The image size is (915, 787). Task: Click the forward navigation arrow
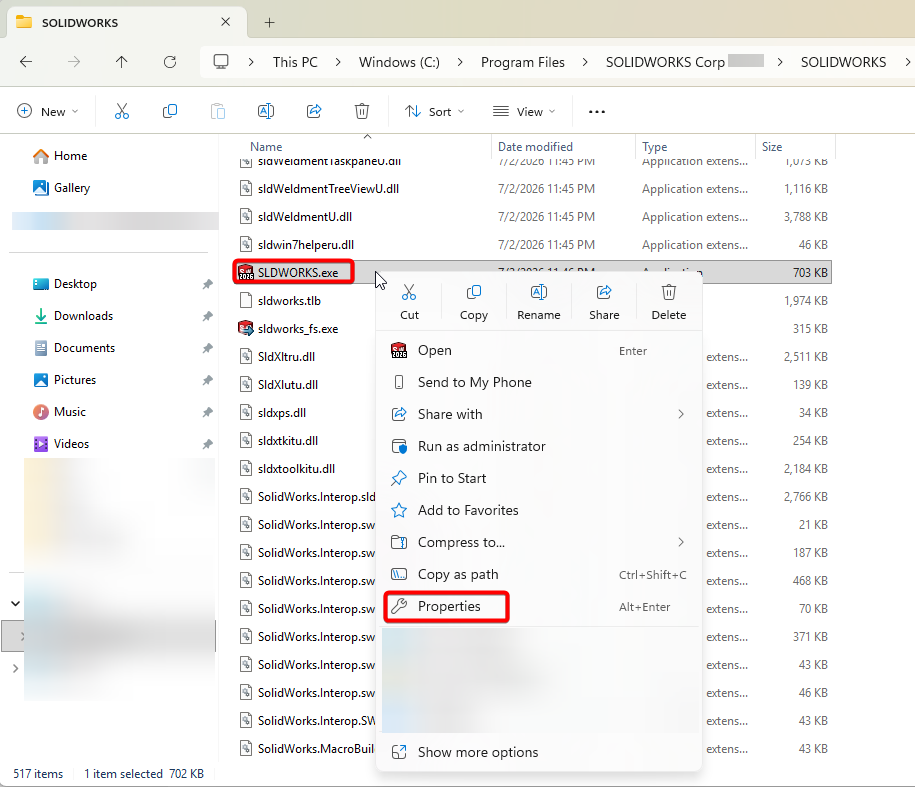pos(74,62)
